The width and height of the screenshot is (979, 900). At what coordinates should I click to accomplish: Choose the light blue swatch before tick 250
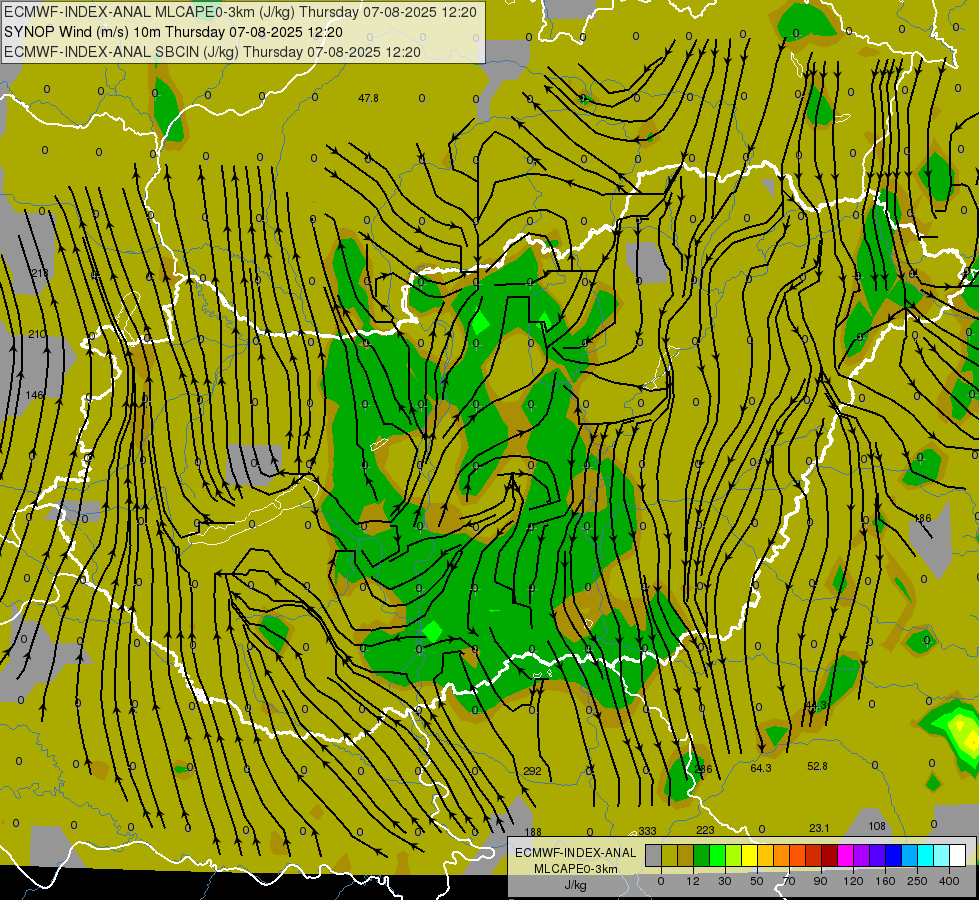(x=909, y=856)
